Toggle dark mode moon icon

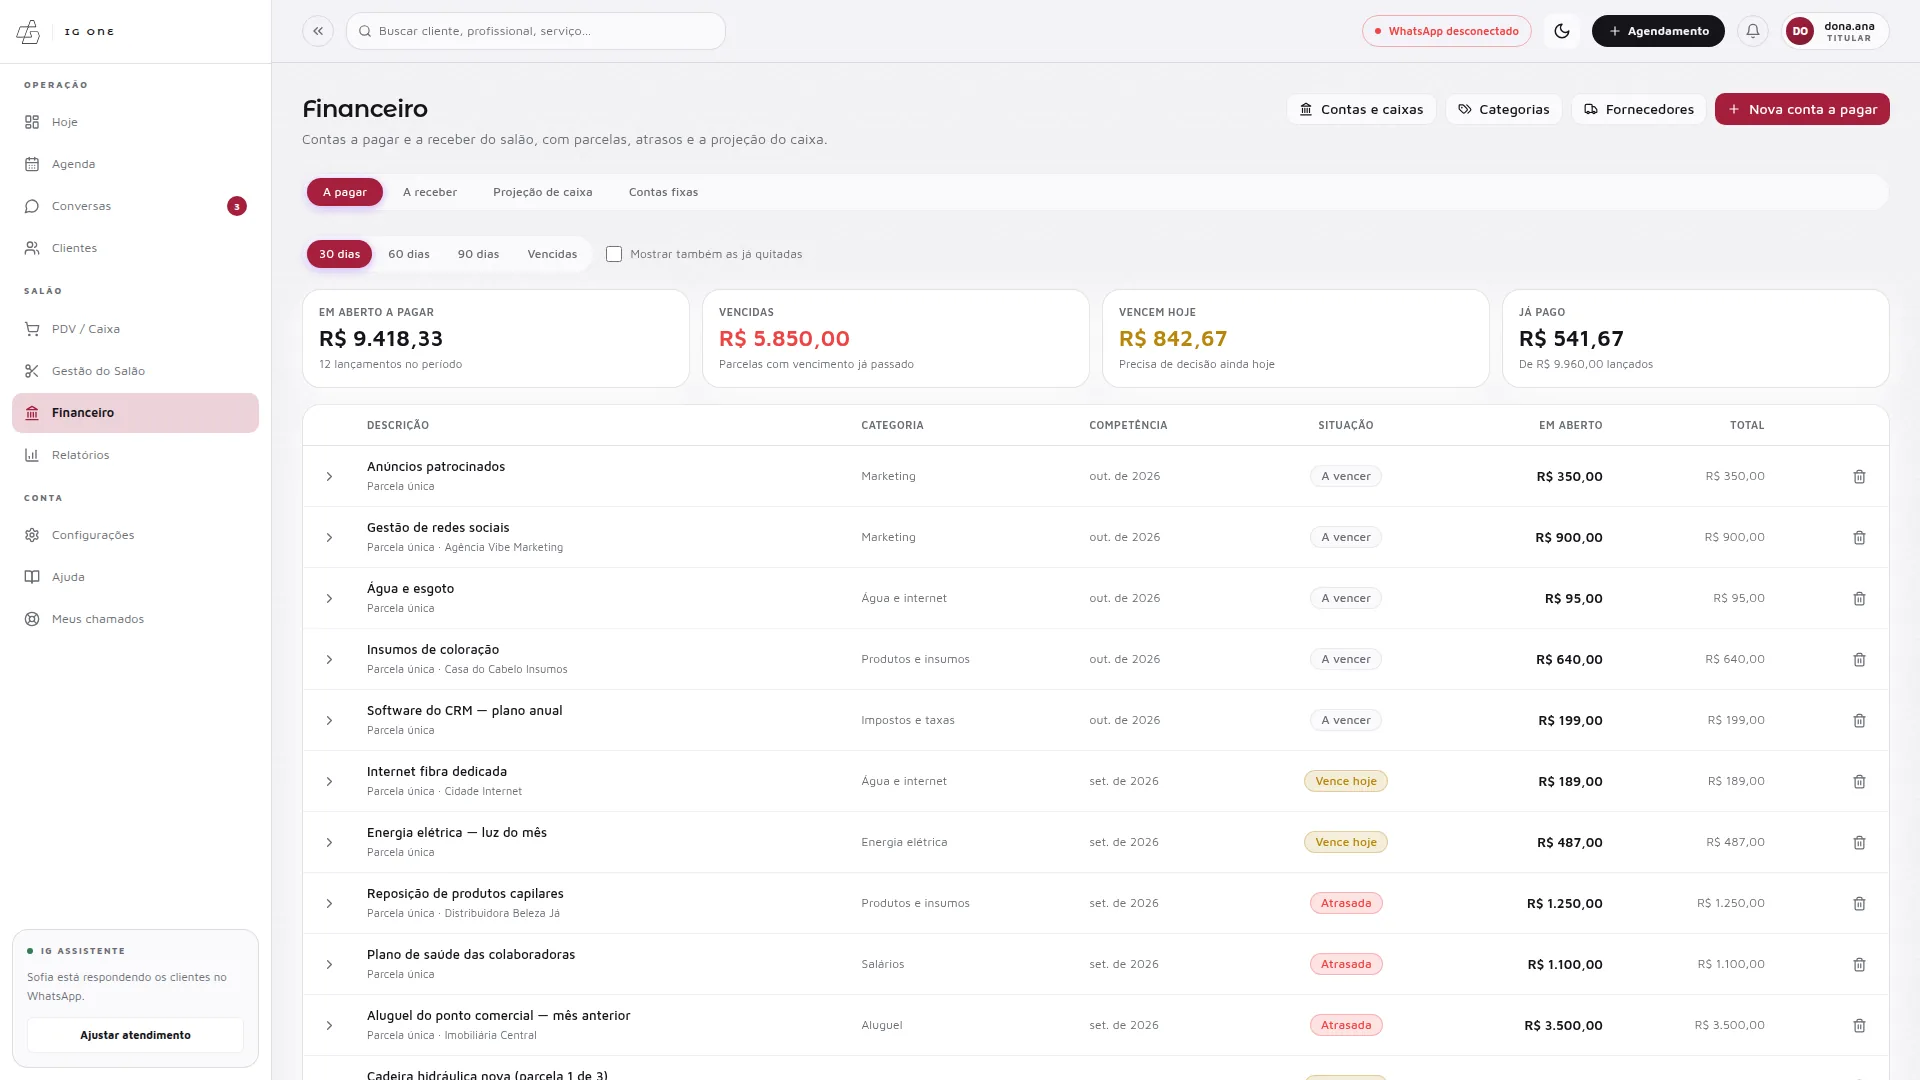coord(1562,31)
